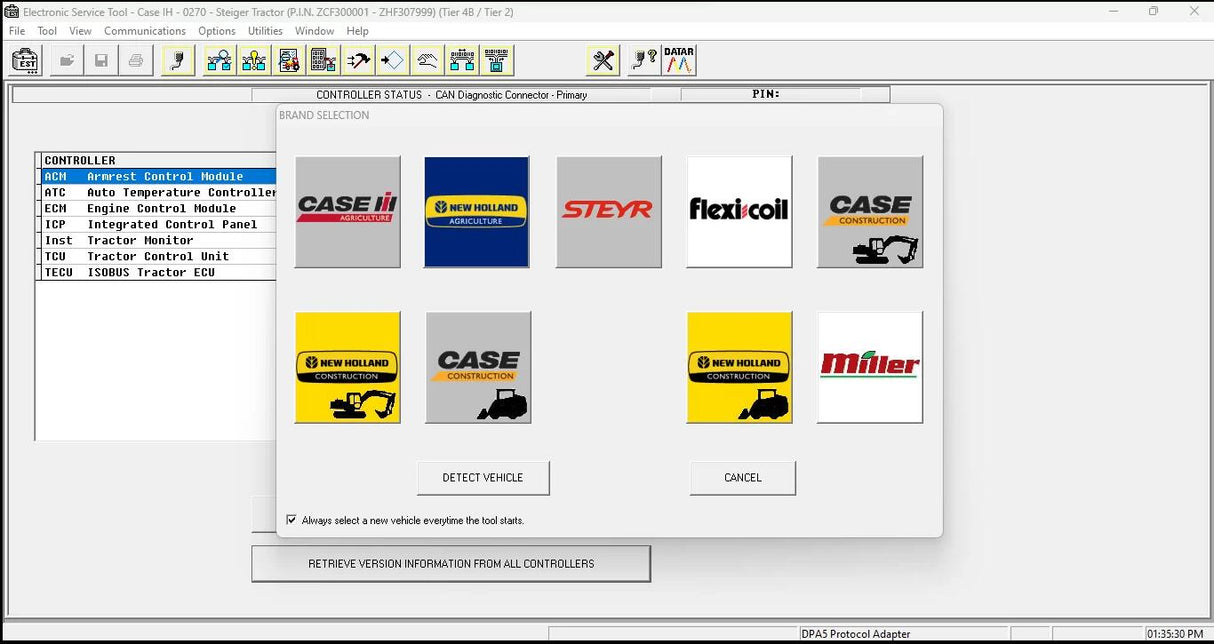
Task: Toggle the always select new vehicle checkbox
Action: 291,519
